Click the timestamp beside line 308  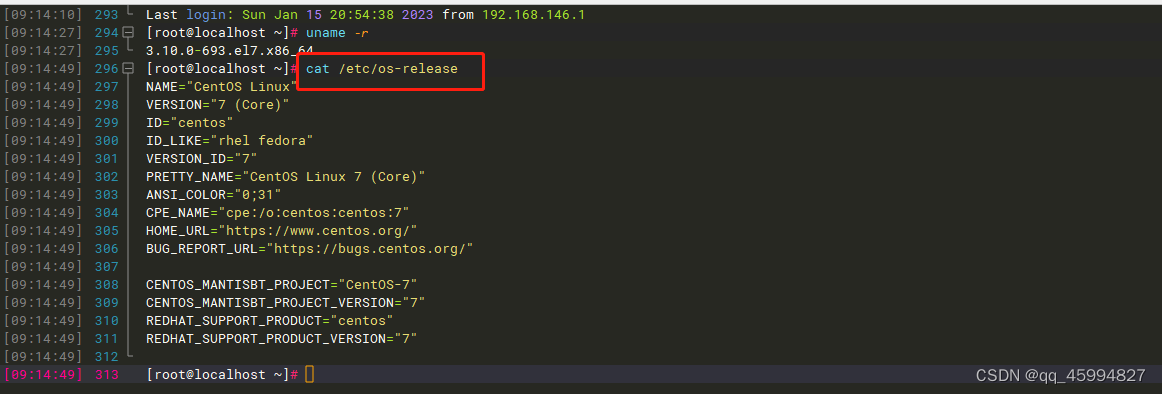[x=43, y=284]
